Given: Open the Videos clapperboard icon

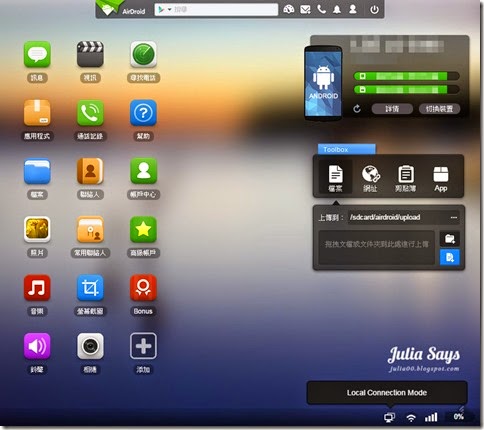Looking at the screenshot, I should point(90,54).
